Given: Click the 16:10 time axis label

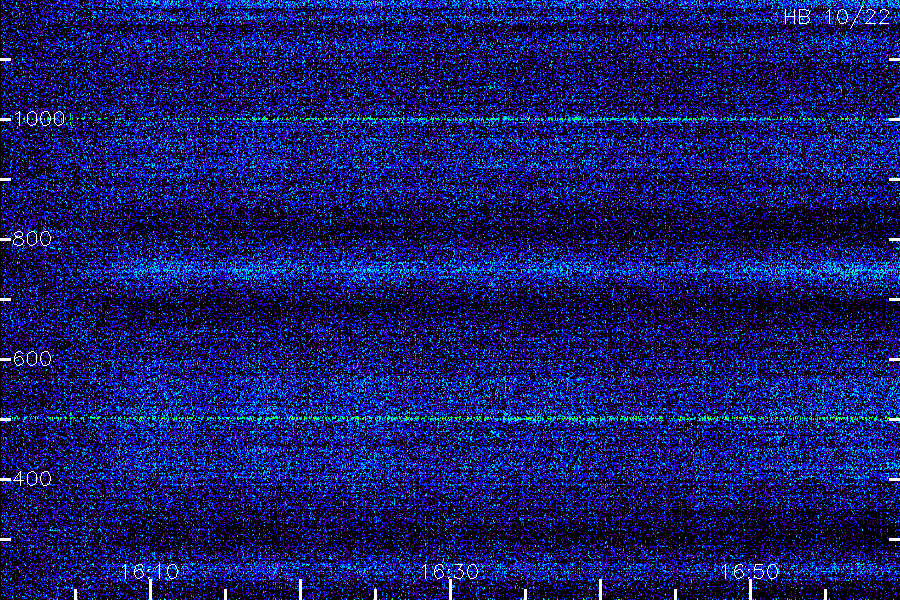Looking at the screenshot, I should coord(150,571).
